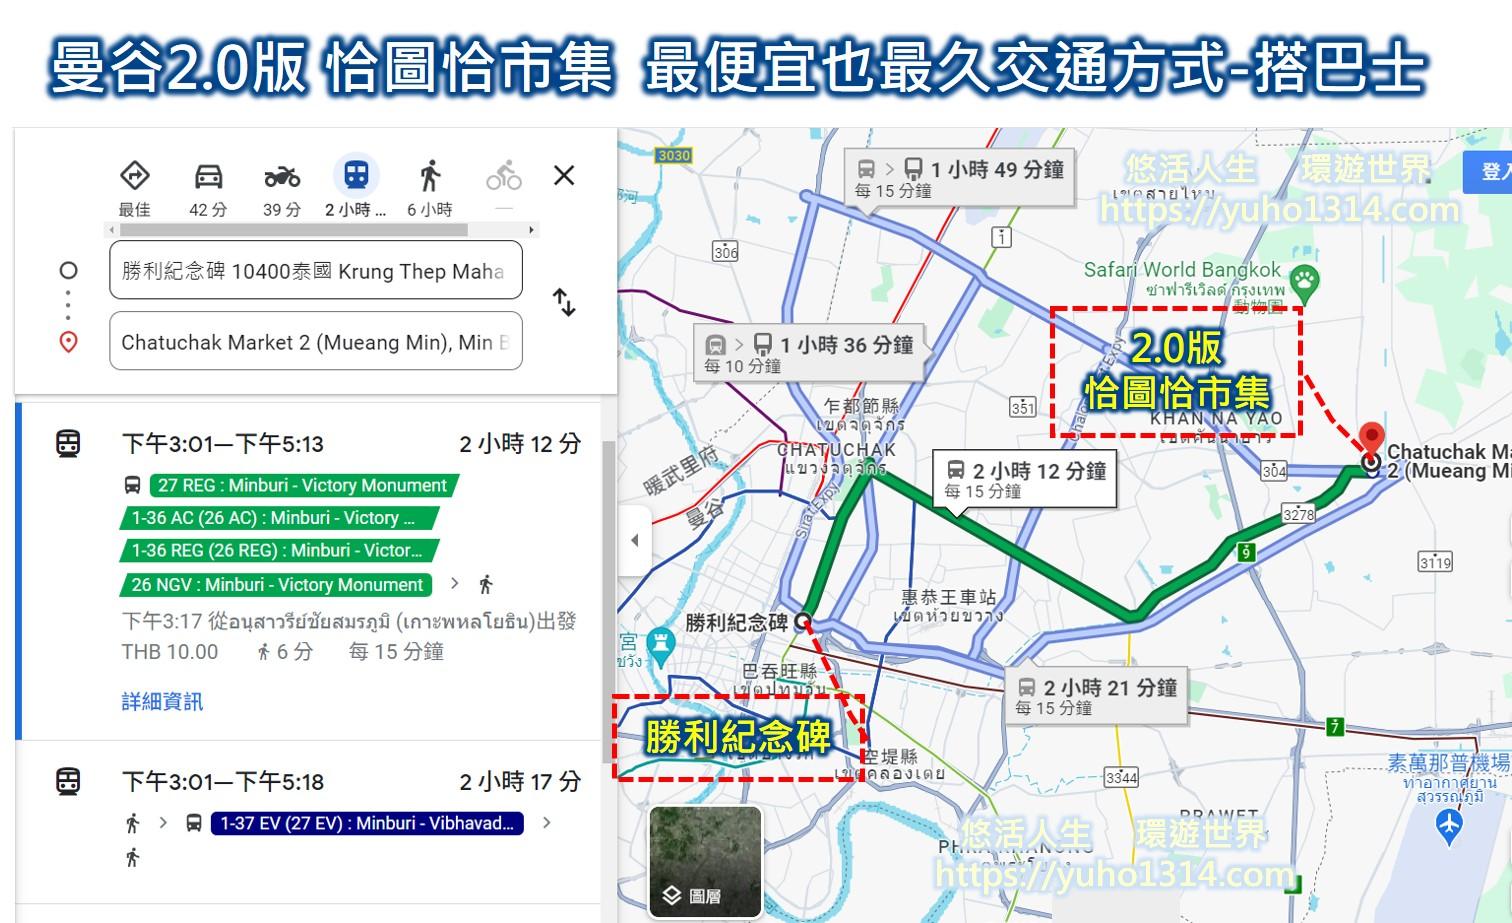Click transit icon of the 2 小時 12 分 route

[x=68, y=444]
